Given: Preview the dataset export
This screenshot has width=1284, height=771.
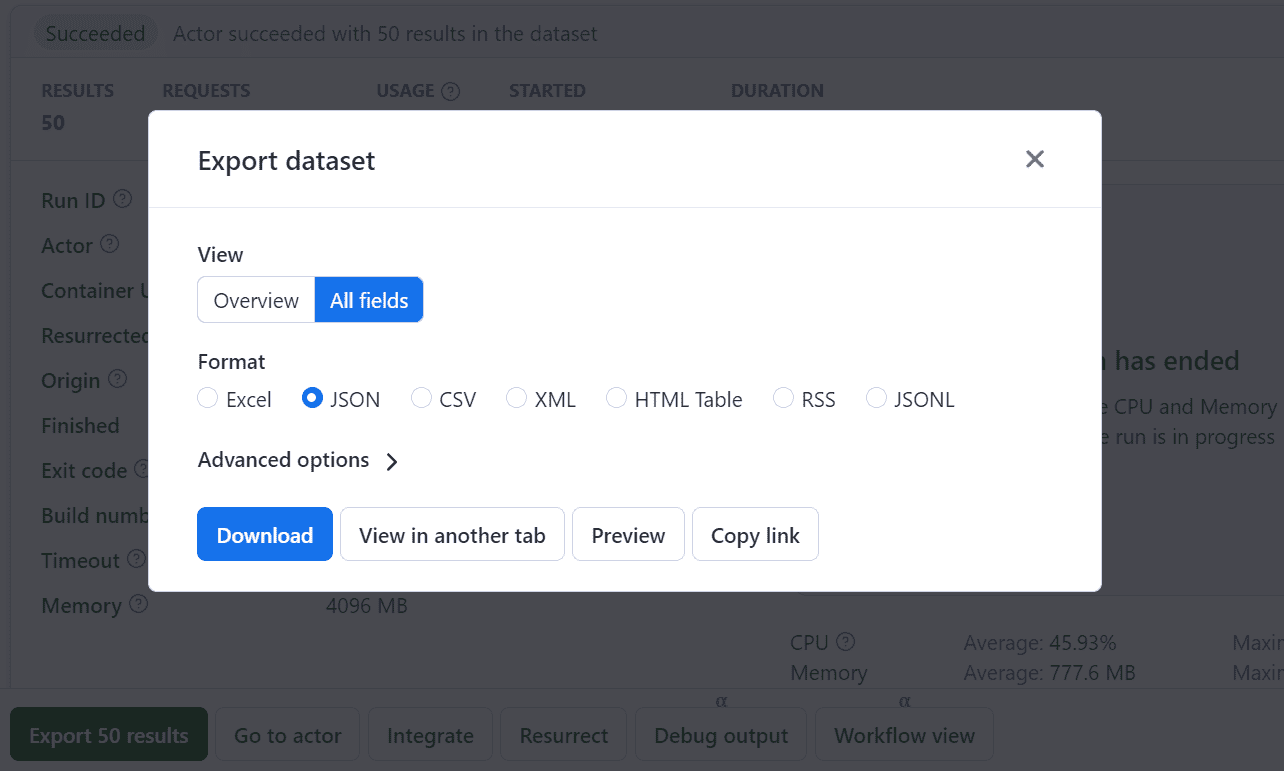Looking at the screenshot, I should 628,534.
